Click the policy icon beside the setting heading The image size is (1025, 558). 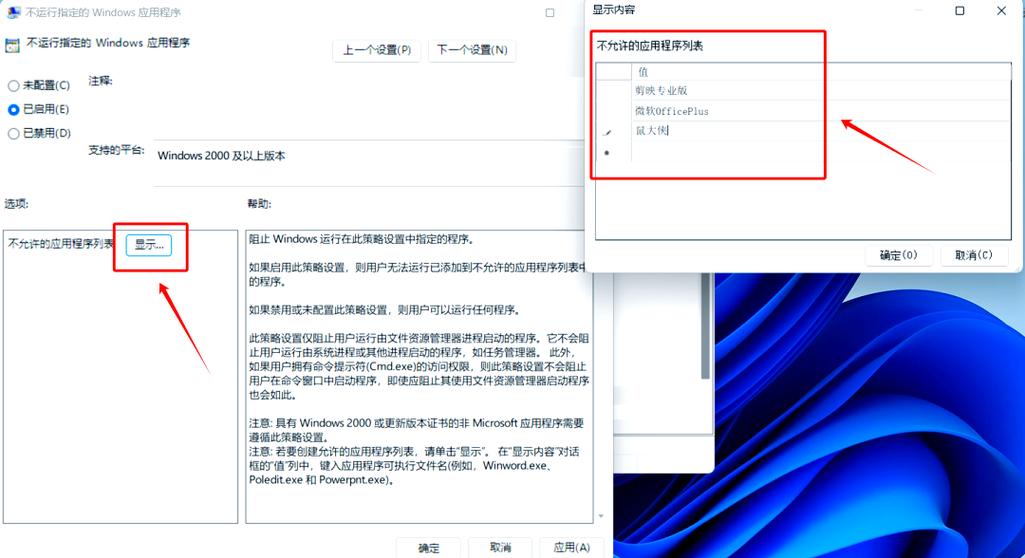click(x=13, y=45)
